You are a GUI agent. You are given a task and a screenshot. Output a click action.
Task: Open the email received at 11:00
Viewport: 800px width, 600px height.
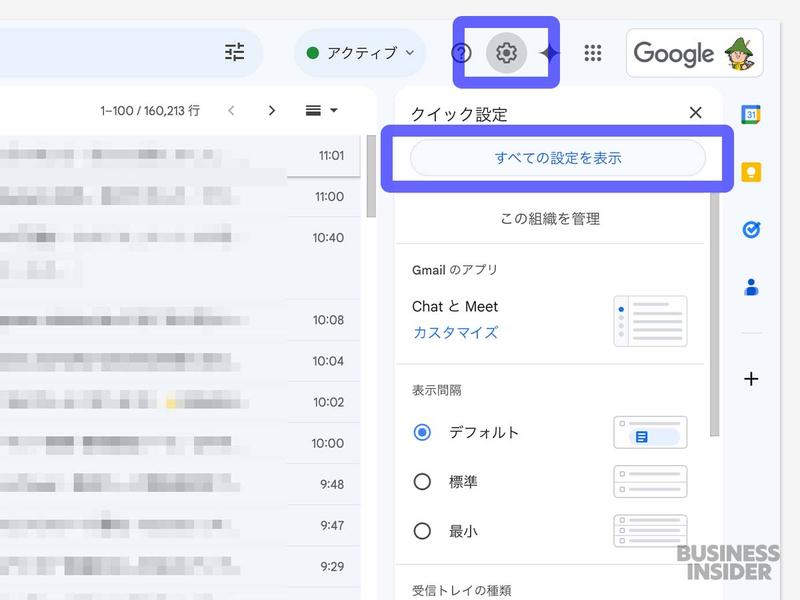pos(180,197)
